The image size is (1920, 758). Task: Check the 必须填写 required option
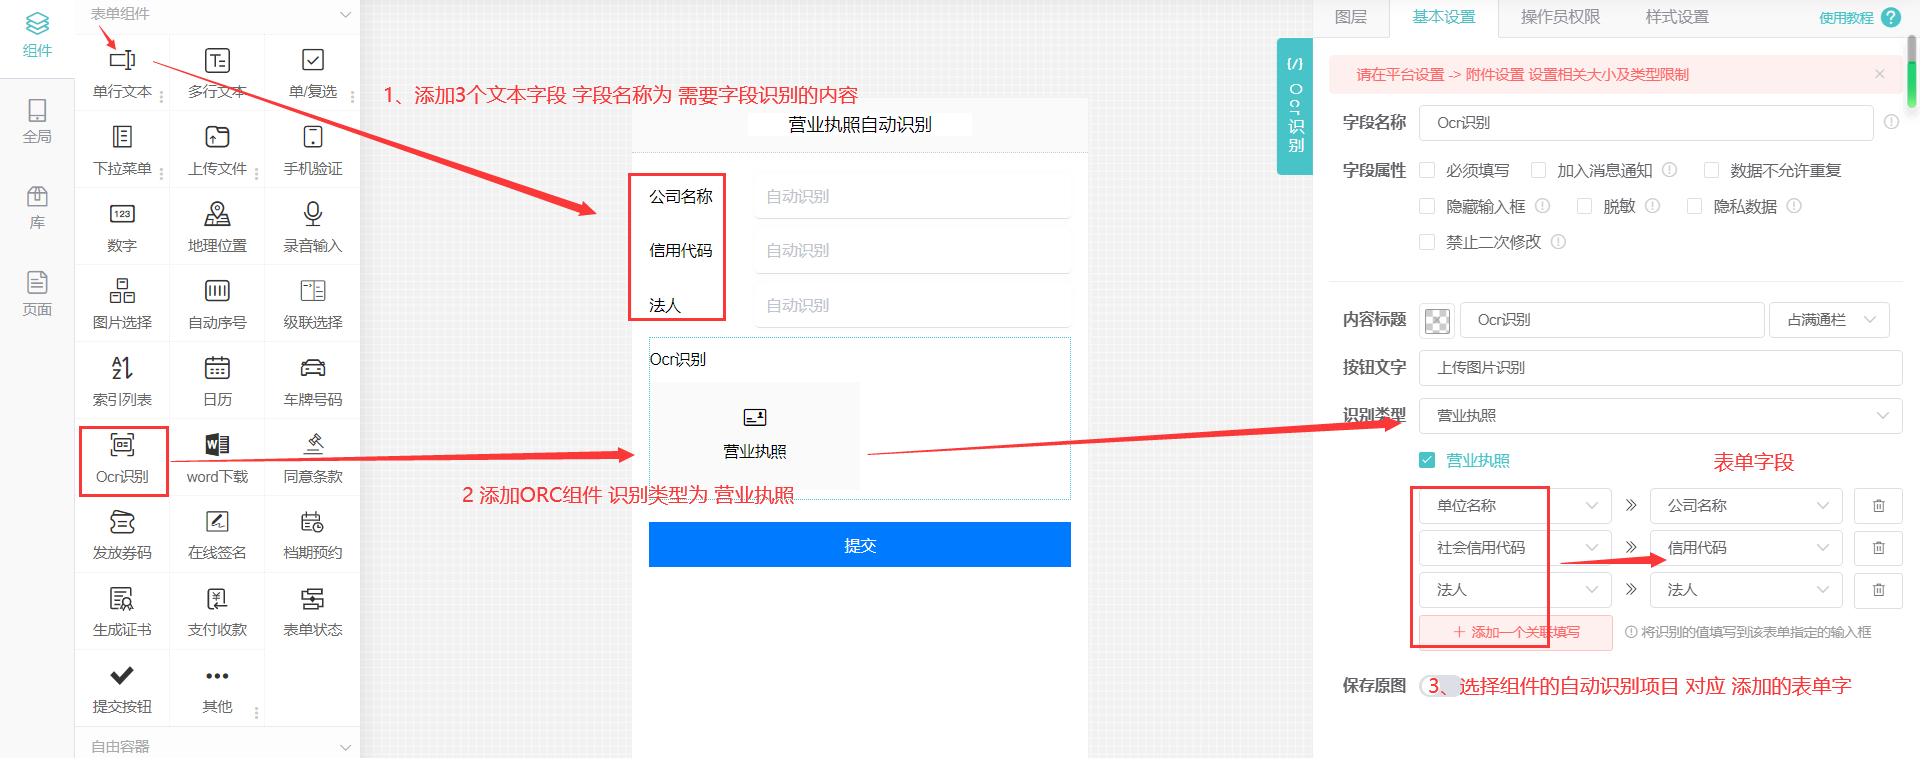[1427, 170]
